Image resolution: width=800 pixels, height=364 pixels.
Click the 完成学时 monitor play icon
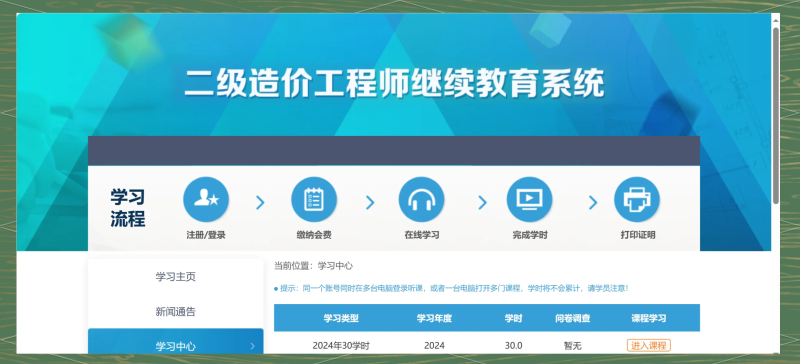[529, 200]
